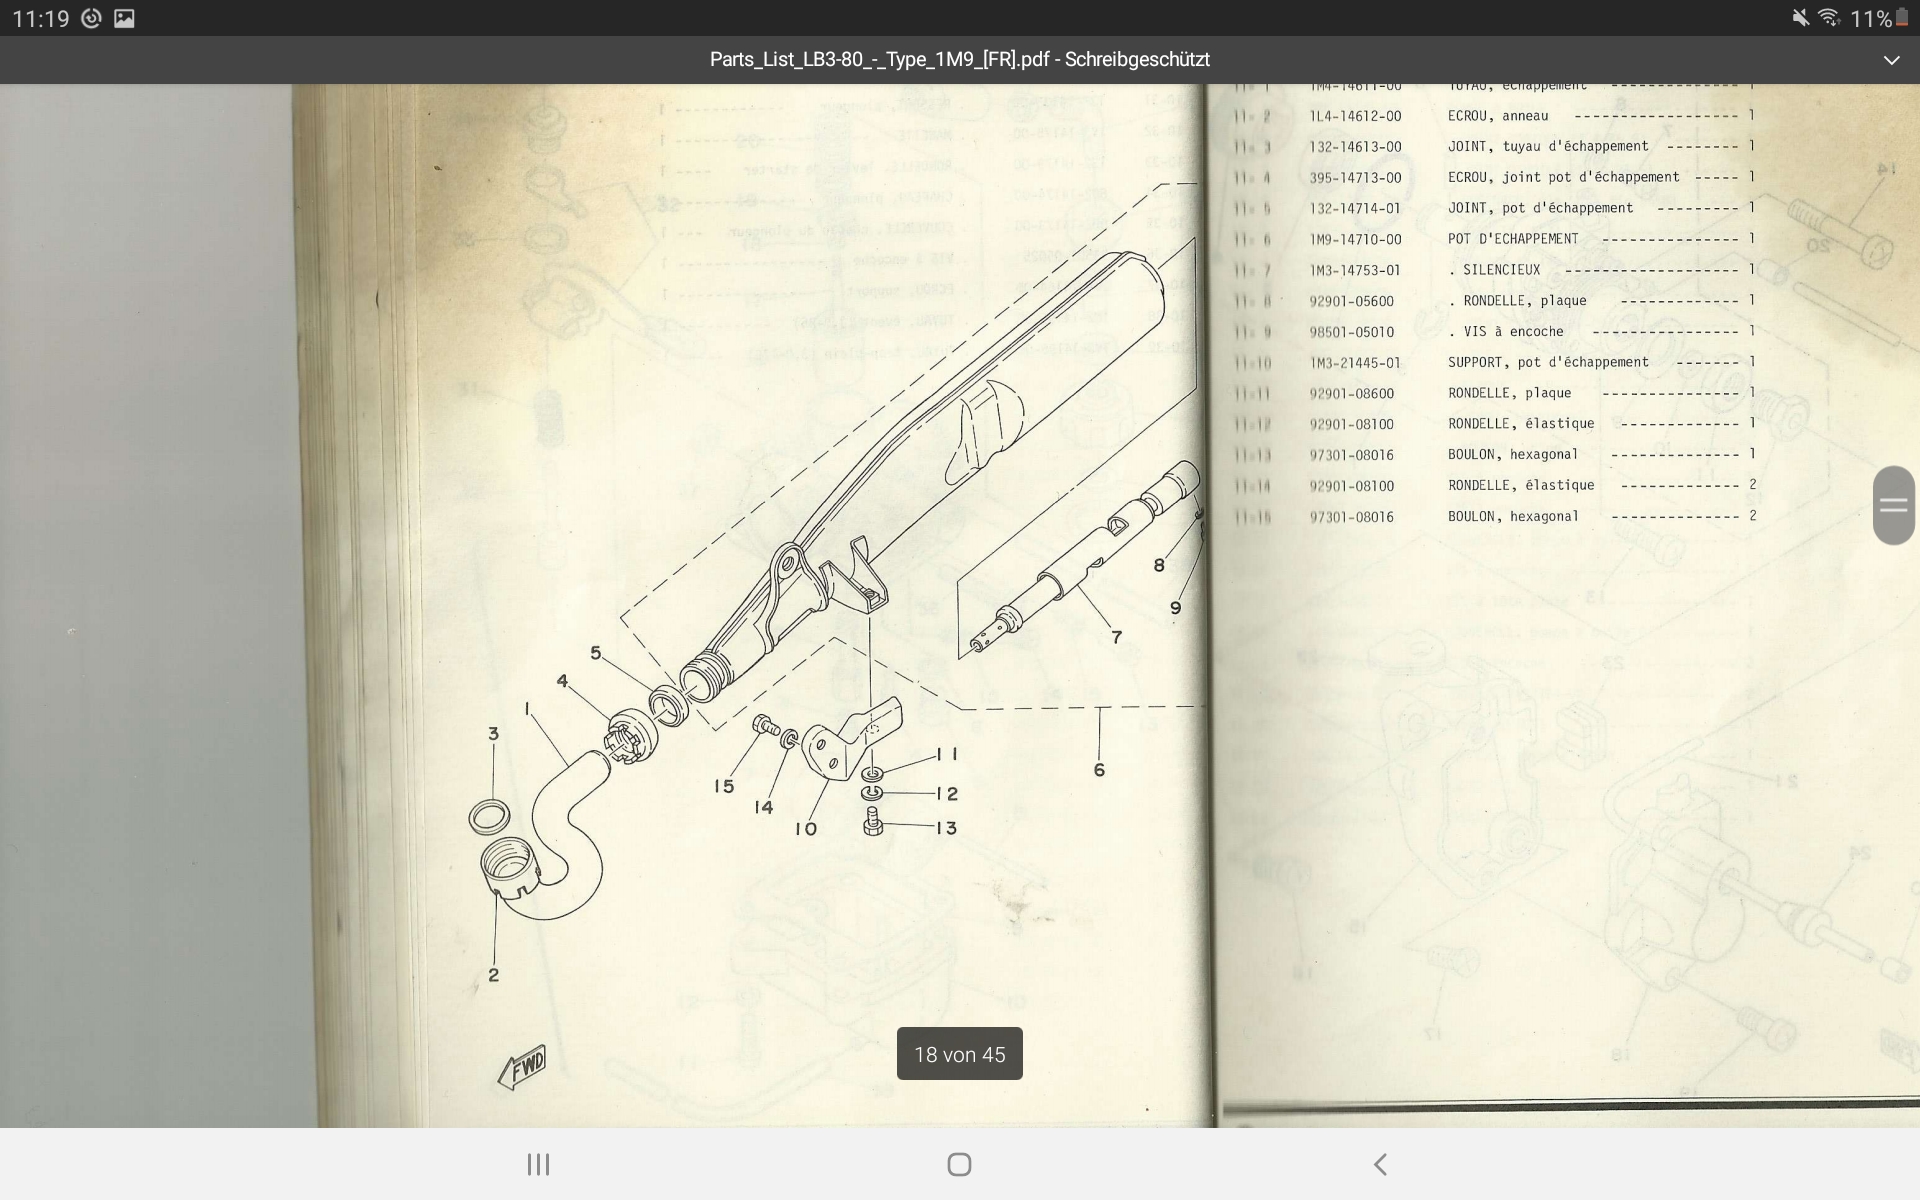Select part number 132-14613-00
Image resolution: width=1920 pixels, height=1200 pixels.
(1355, 147)
